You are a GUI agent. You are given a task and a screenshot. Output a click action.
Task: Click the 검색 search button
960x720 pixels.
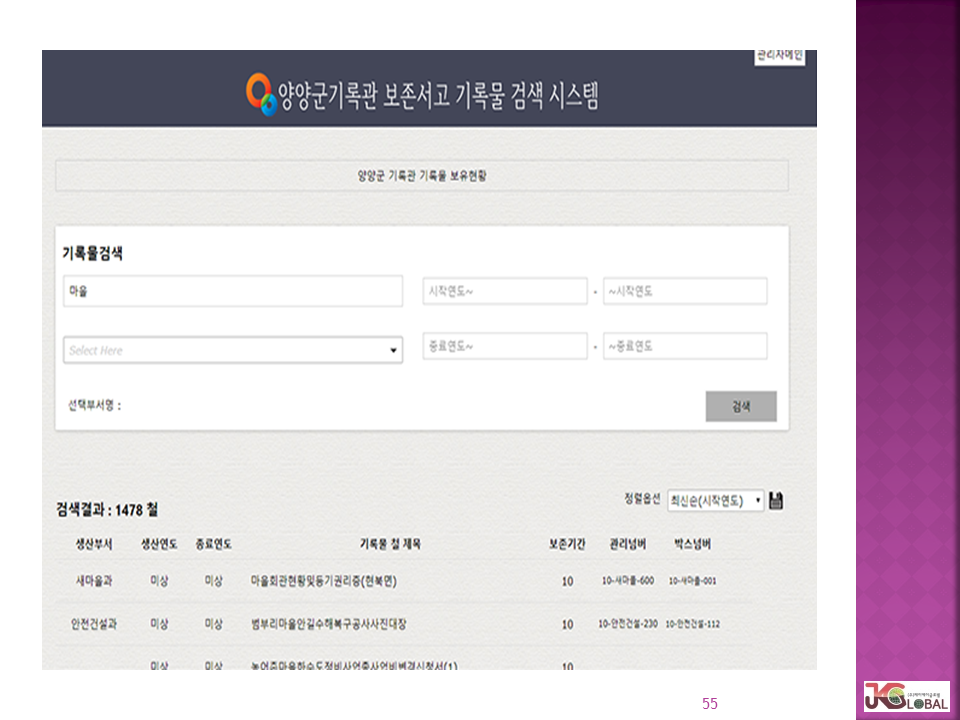click(x=741, y=406)
